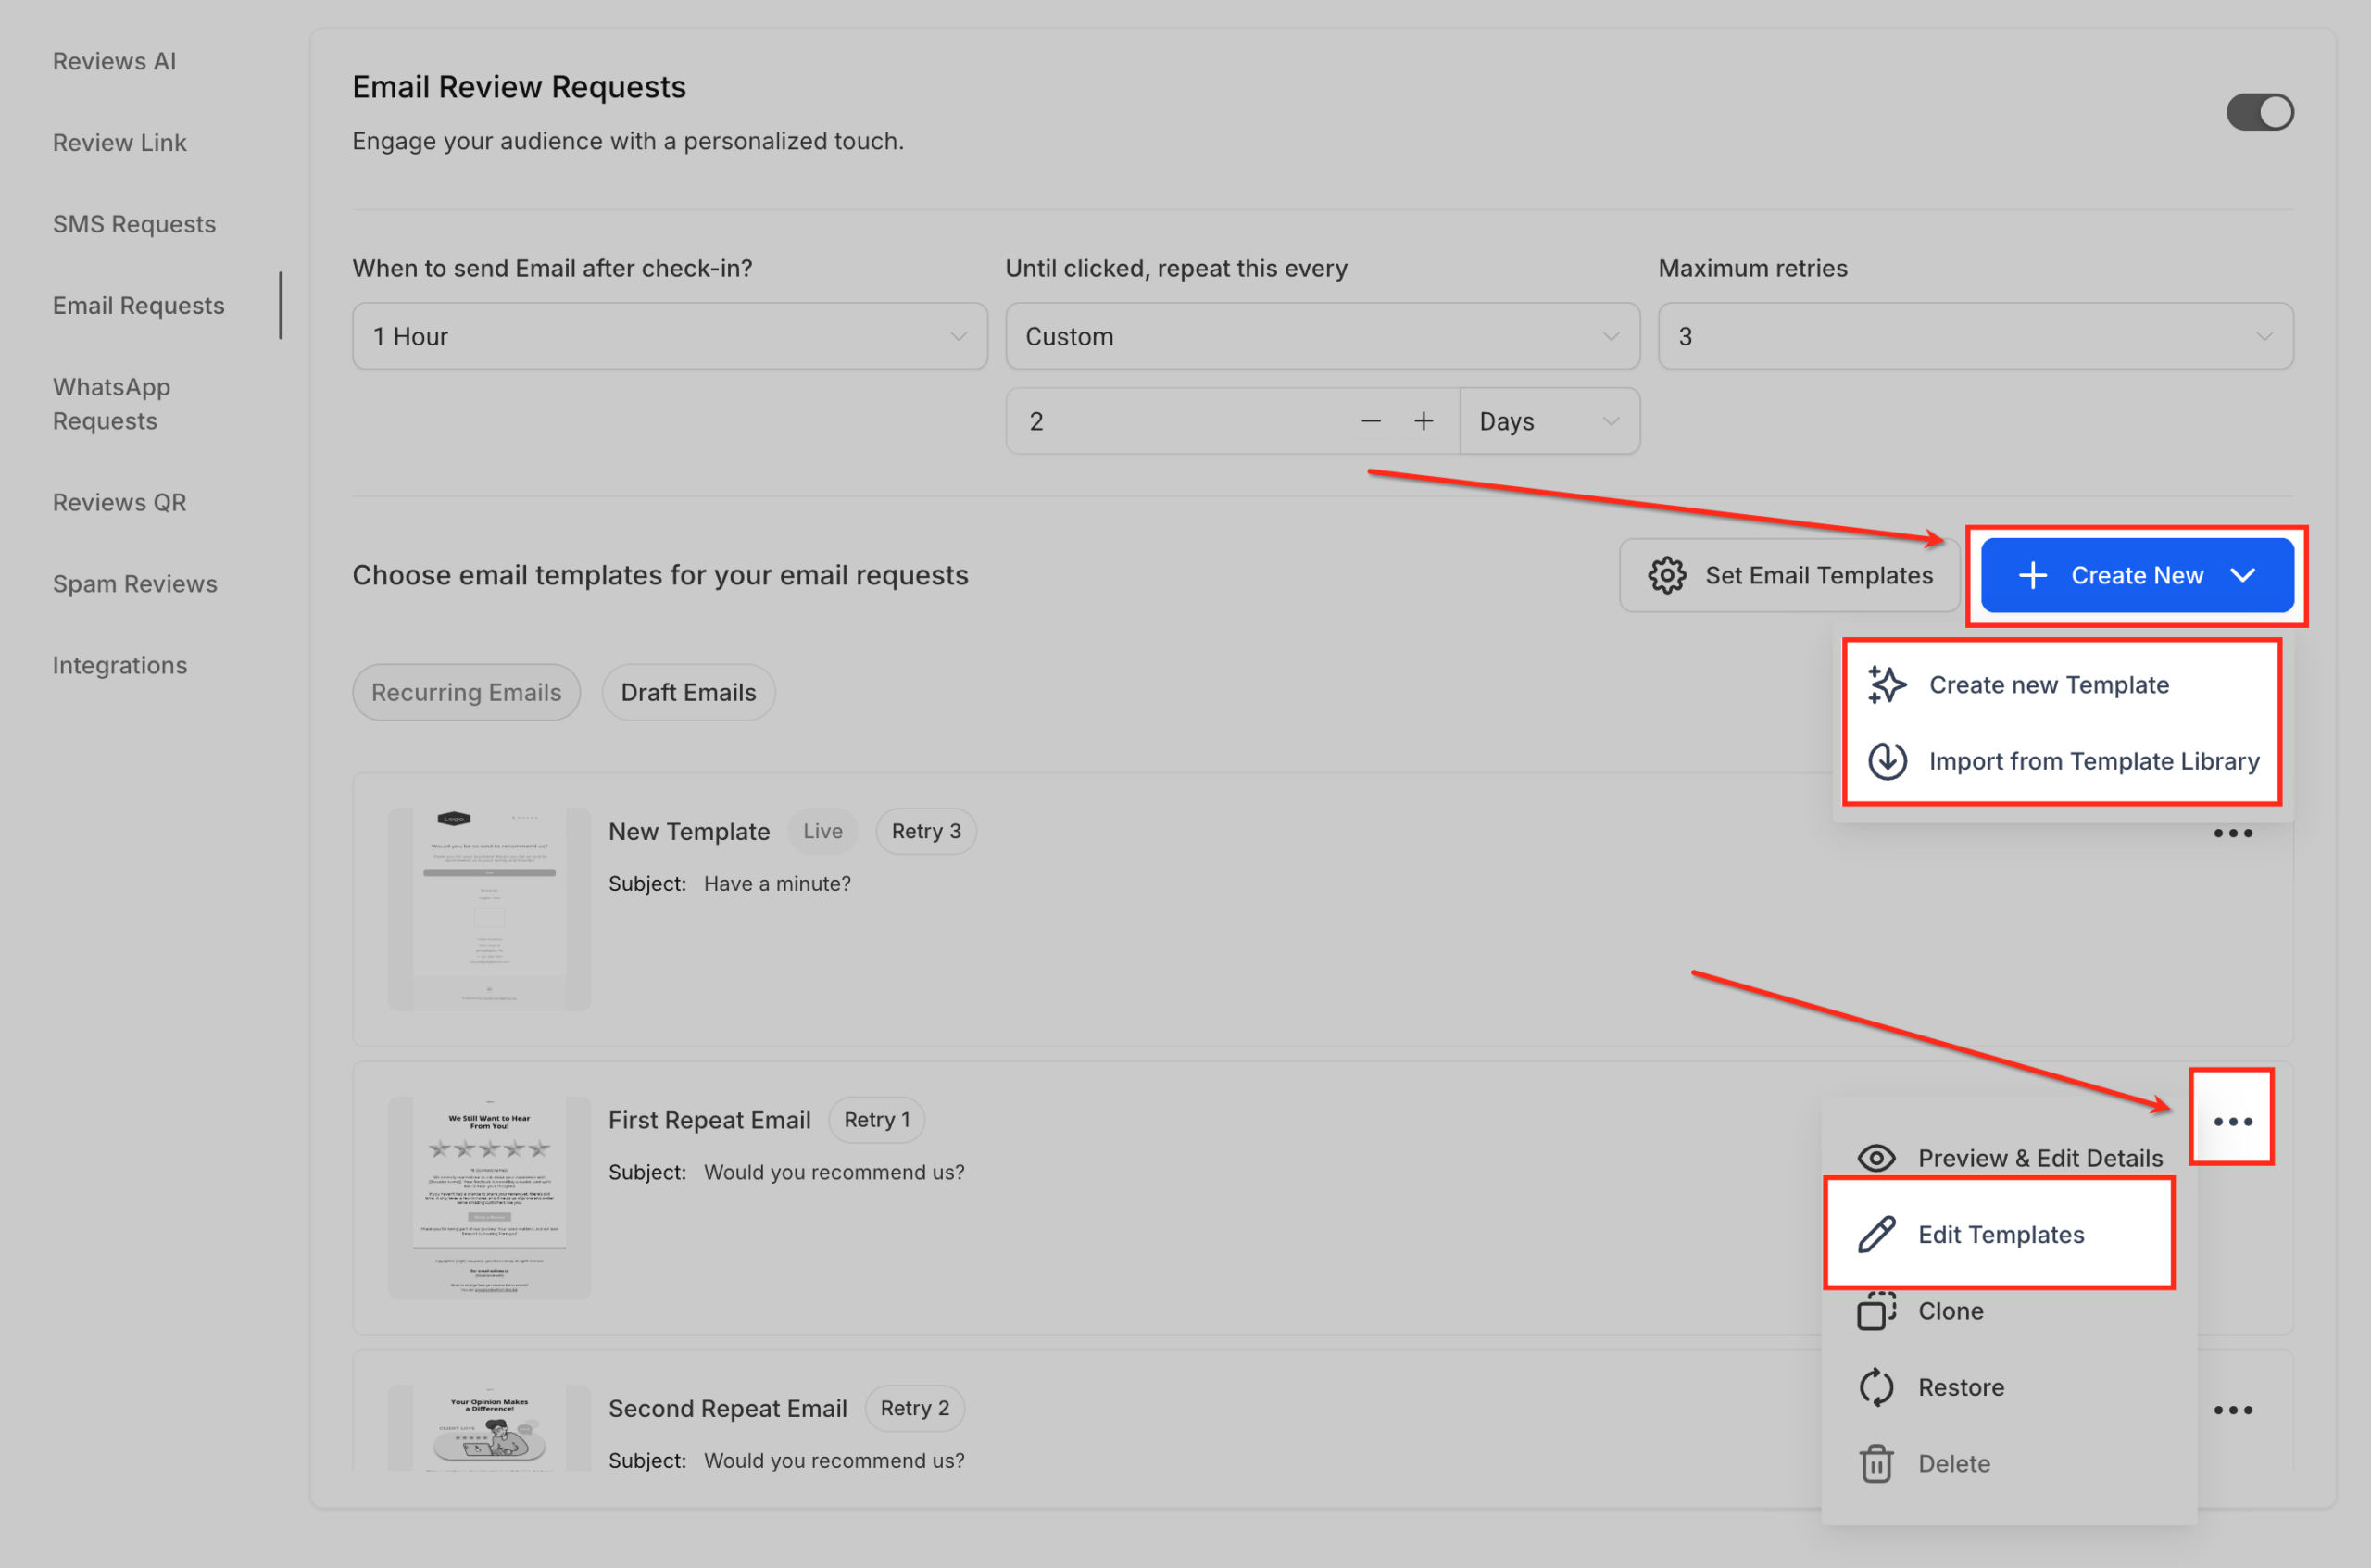The height and width of the screenshot is (1568, 2371).
Task: Select the Edit Templates pencil icon
Action: click(x=1876, y=1233)
